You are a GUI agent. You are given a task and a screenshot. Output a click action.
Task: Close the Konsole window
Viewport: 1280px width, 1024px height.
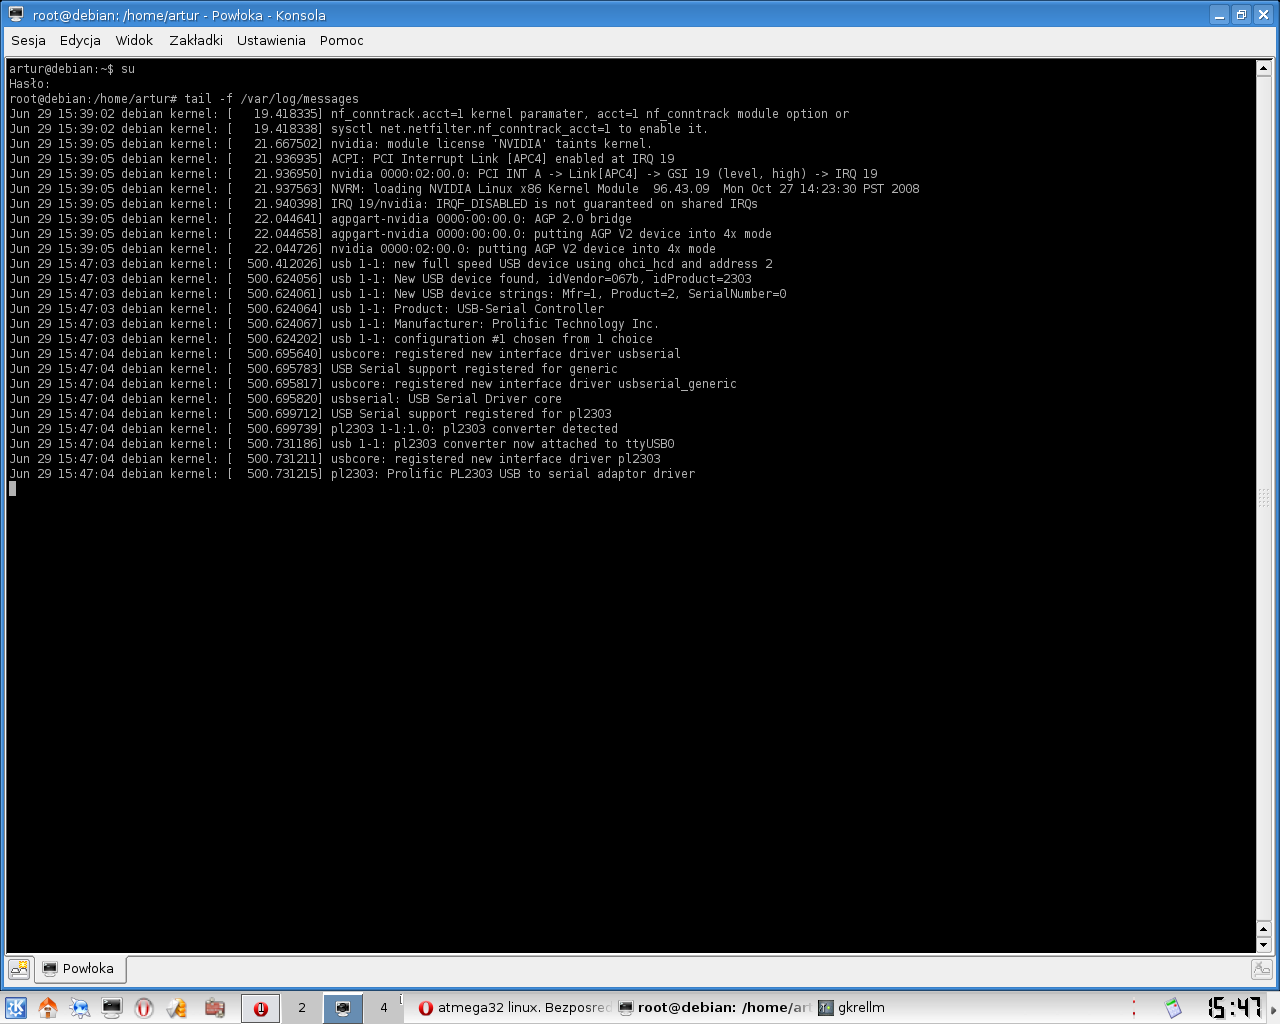pyautogui.click(x=1263, y=15)
